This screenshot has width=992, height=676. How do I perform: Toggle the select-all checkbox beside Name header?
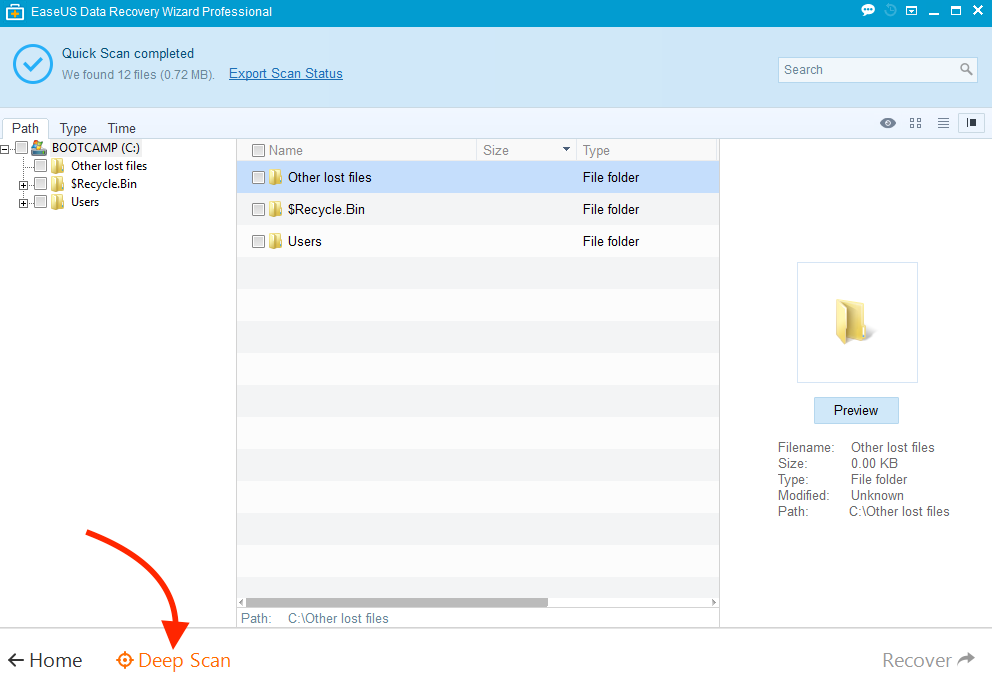click(x=258, y=150)
